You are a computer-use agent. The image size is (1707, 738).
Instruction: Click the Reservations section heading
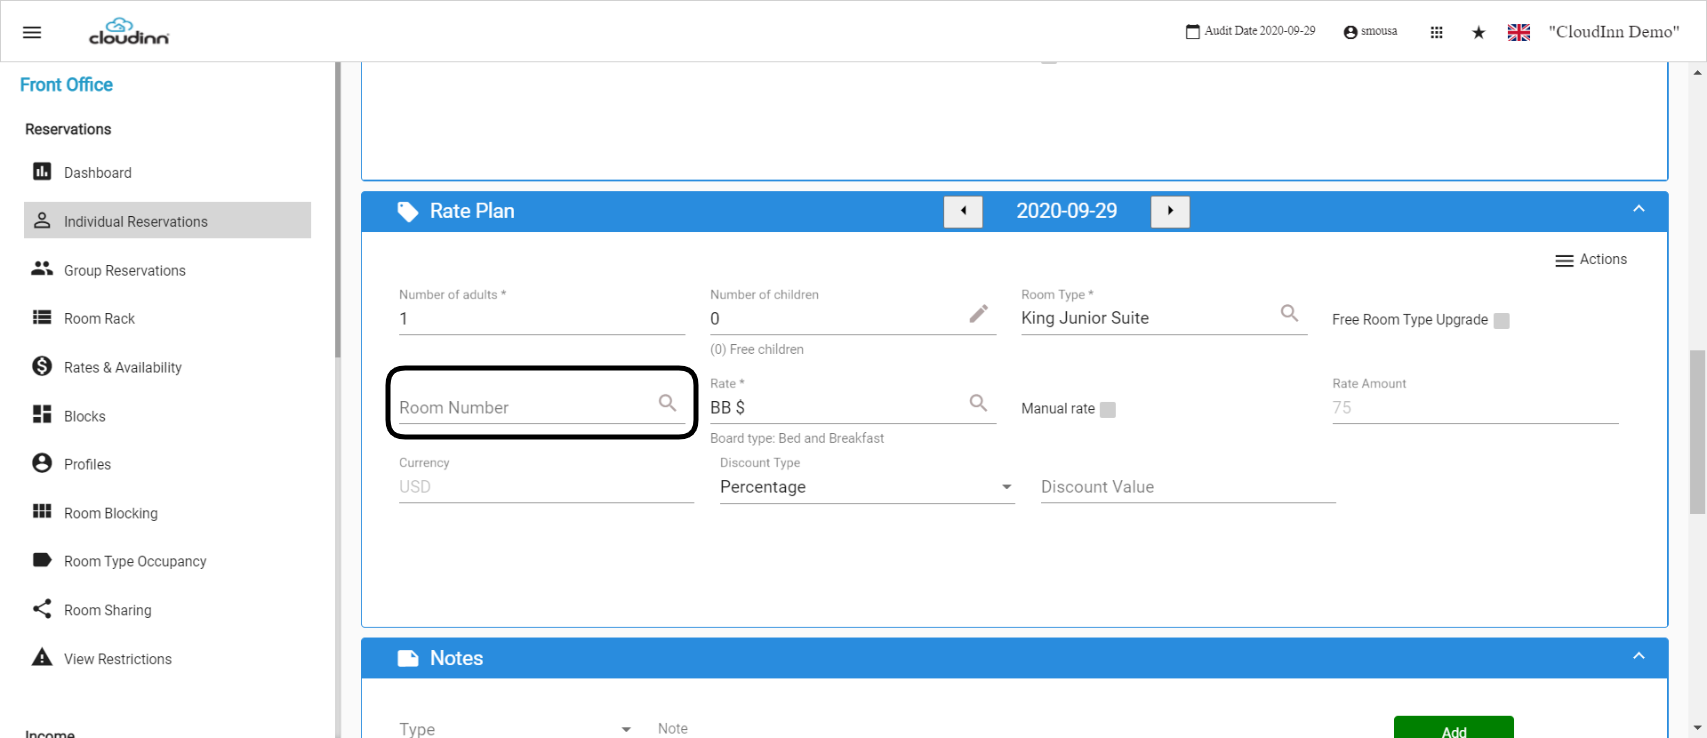68,129
